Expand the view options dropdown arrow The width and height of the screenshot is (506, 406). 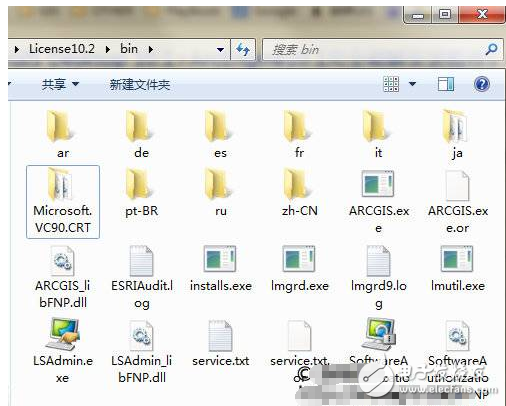(x=412, y=84)
